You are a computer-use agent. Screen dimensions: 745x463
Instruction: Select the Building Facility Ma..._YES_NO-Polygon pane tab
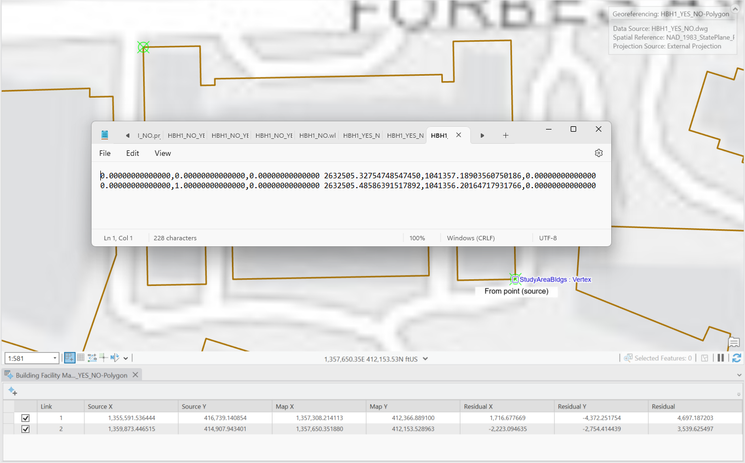[71, 375]
